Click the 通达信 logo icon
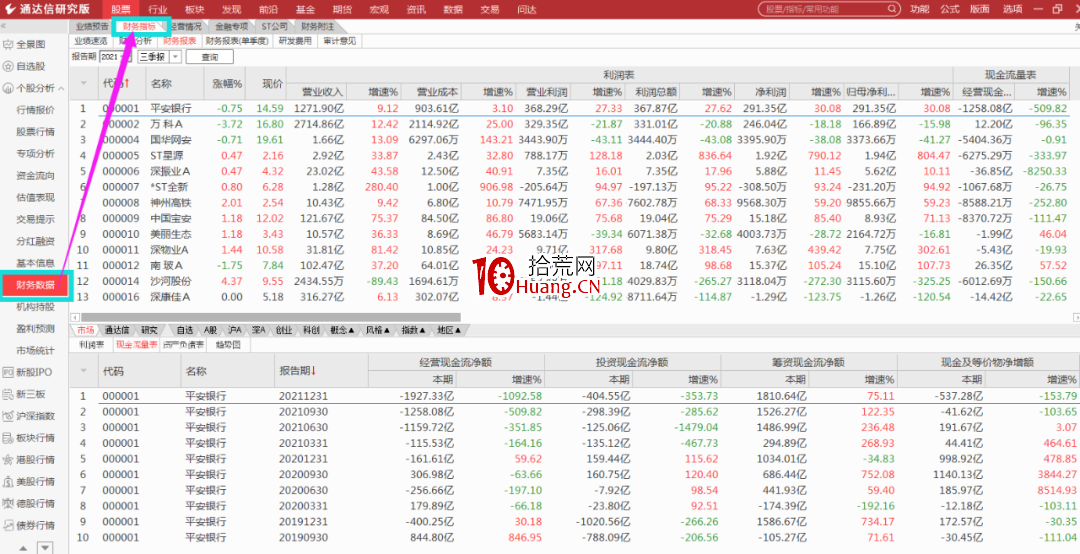Viewport: 1080px width, 554px height. 11,9
